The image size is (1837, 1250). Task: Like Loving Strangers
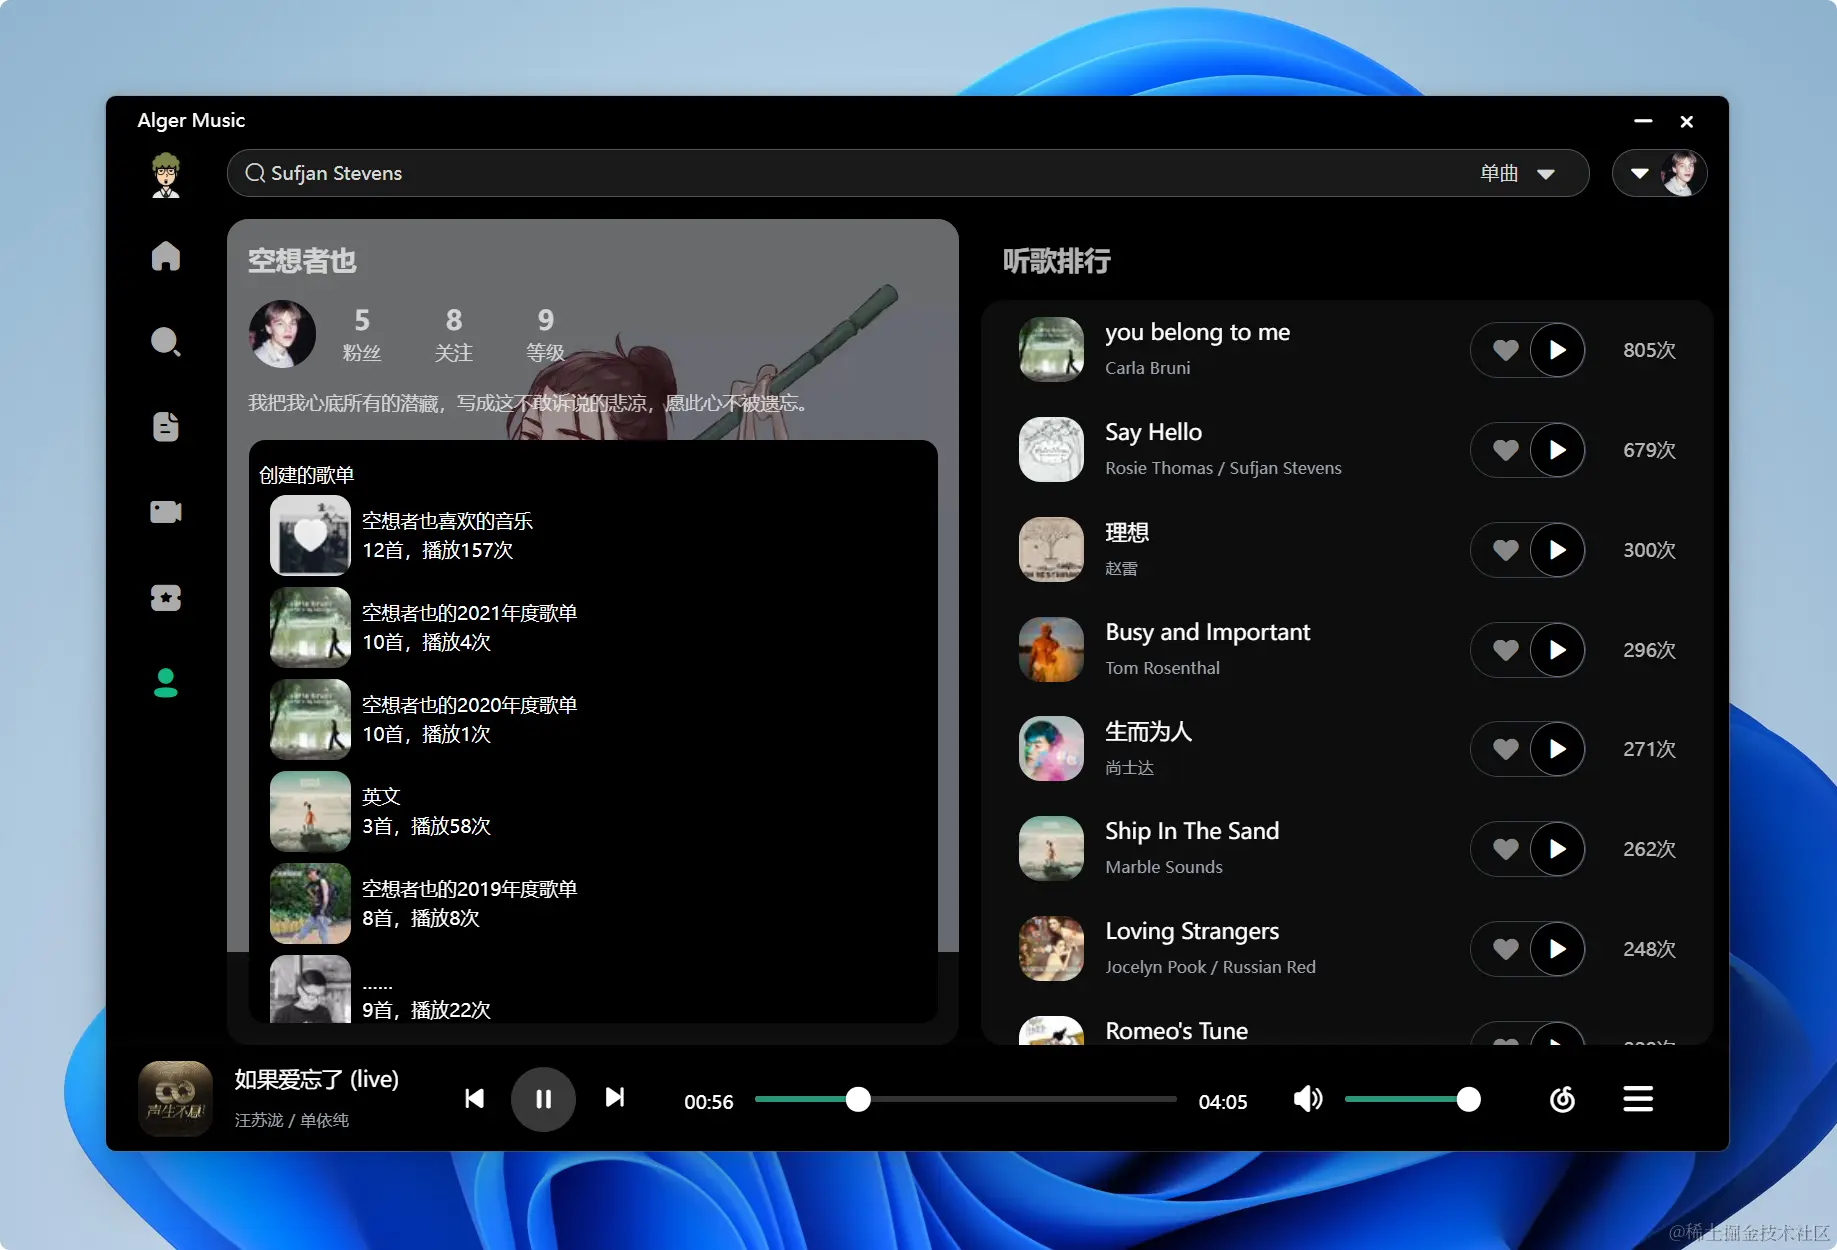1505,949
